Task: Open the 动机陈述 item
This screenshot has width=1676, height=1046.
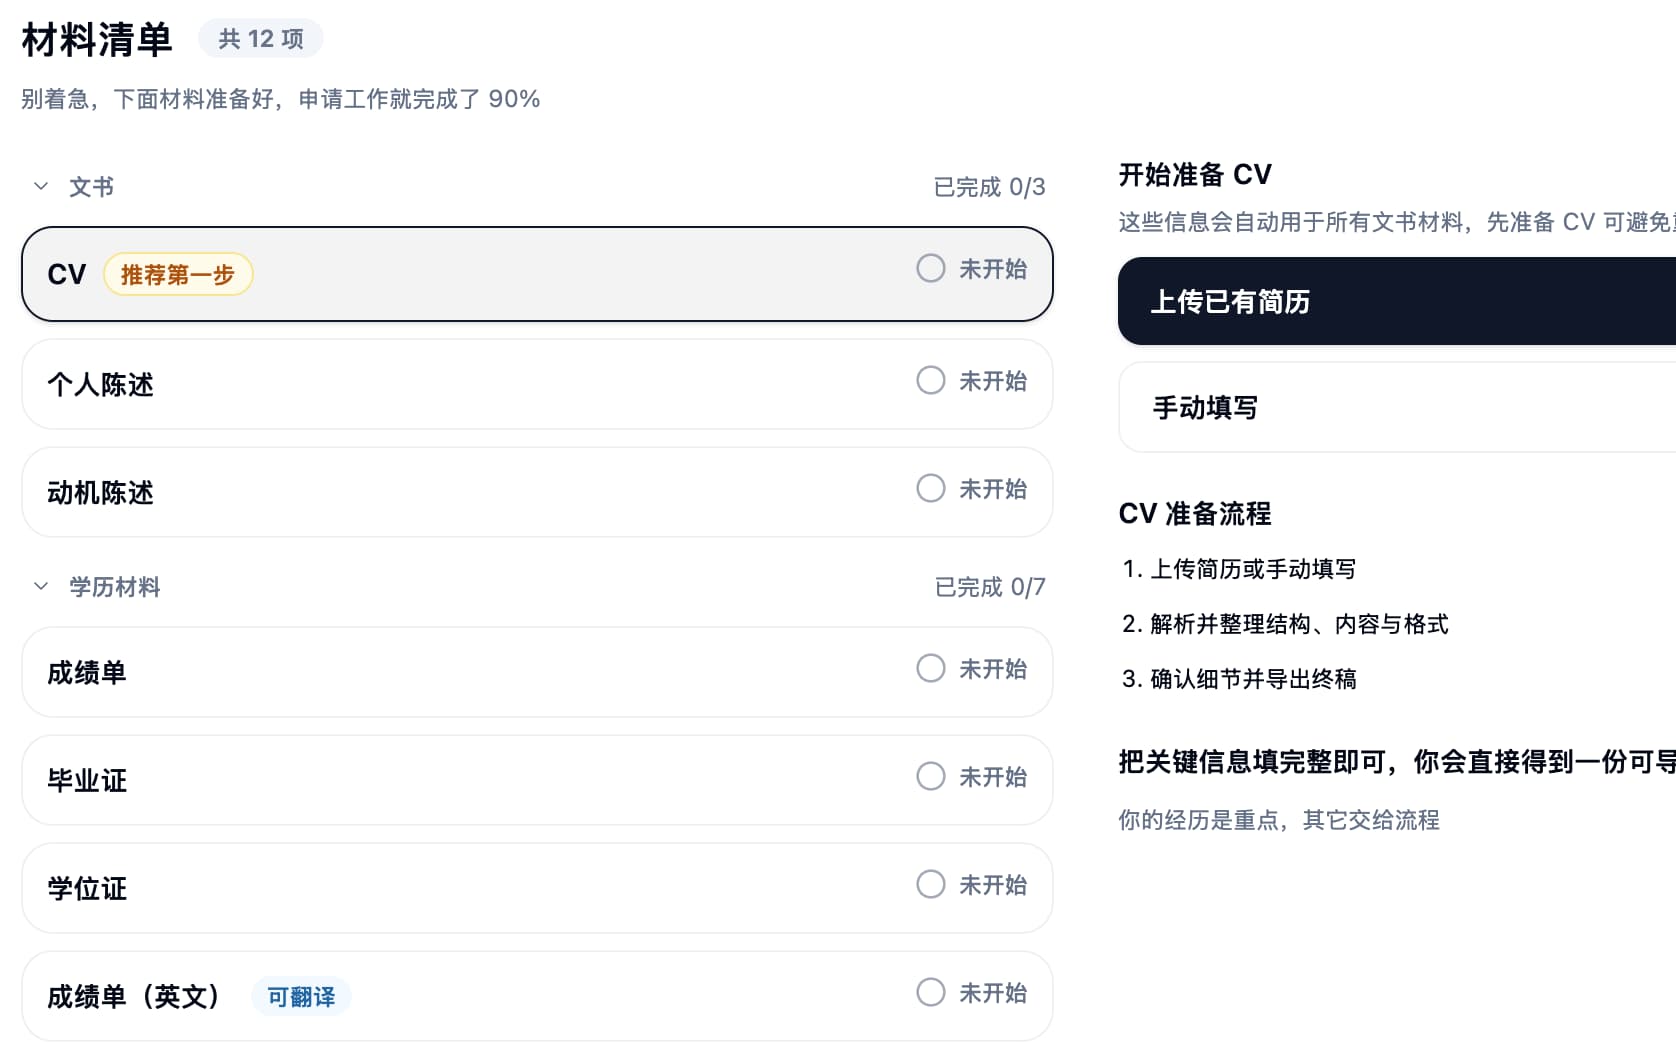Action: pyautogui.click(x=500, y=492)
